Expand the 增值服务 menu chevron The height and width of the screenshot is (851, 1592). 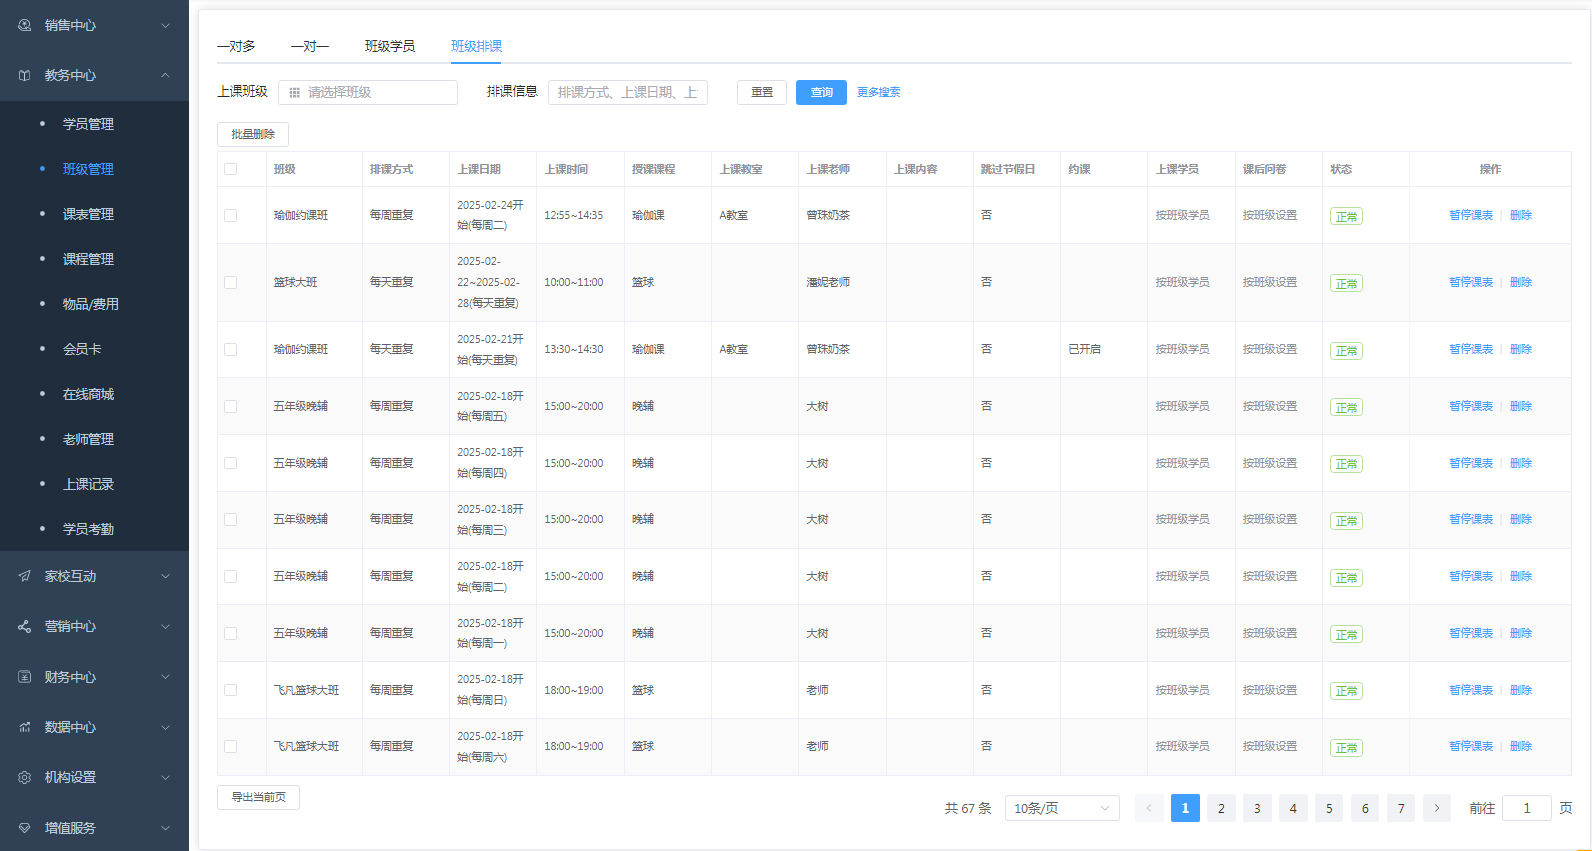166,828
